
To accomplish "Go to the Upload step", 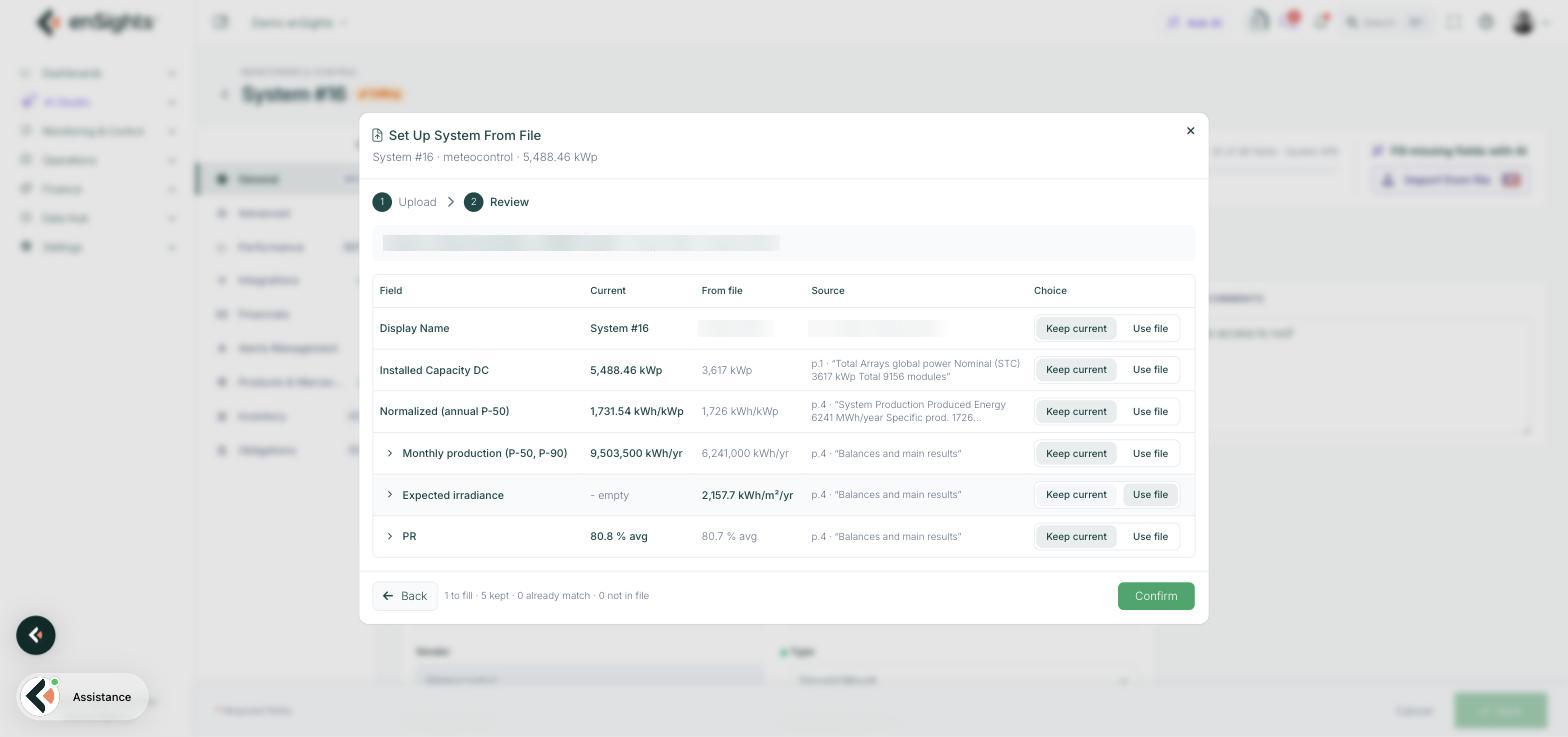I will pyautogui.click(x=417, y=202).
